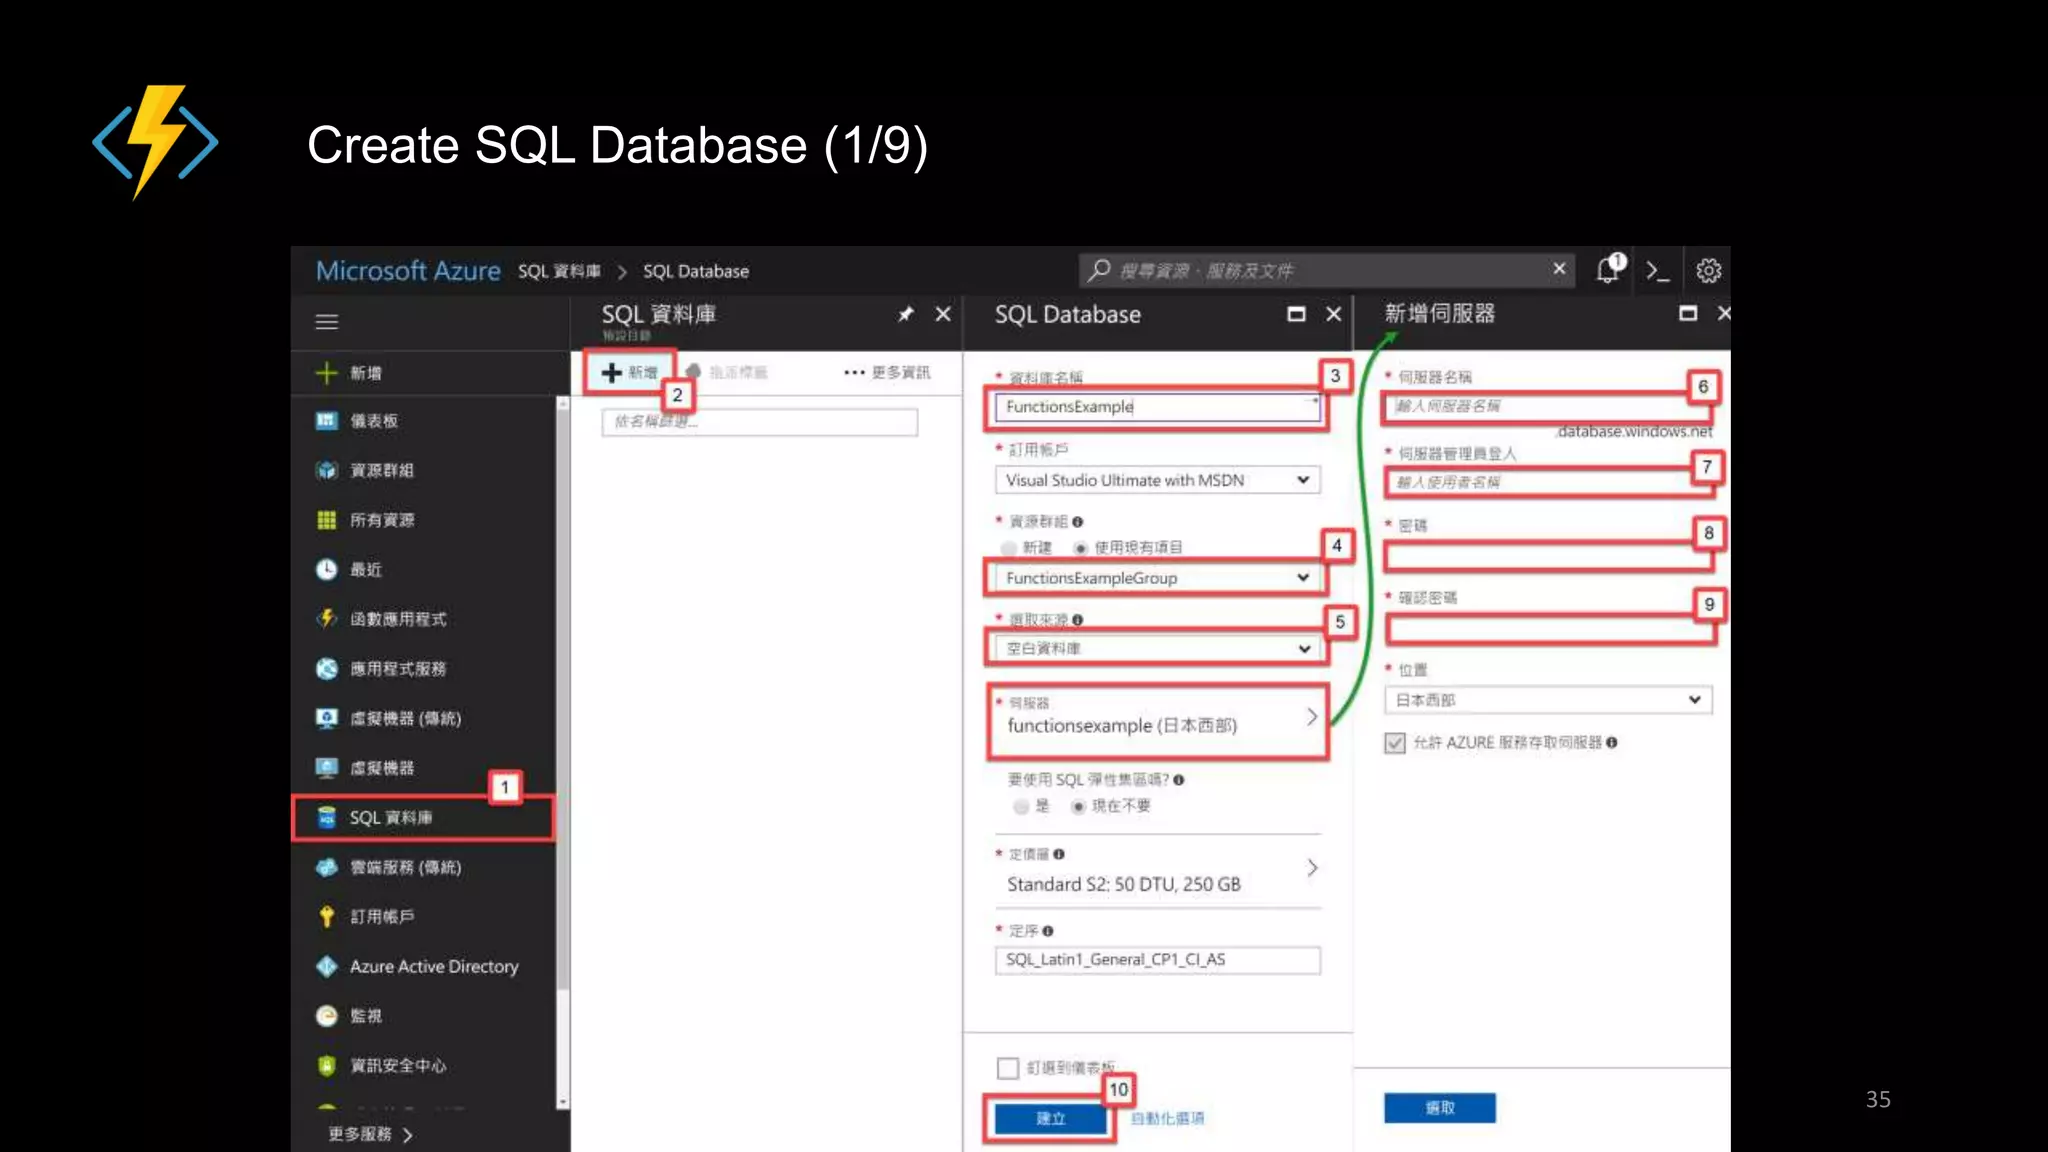Open the Cloud Shell prompt icon
2048x1152 pixels.
(x=1657, y=271)
